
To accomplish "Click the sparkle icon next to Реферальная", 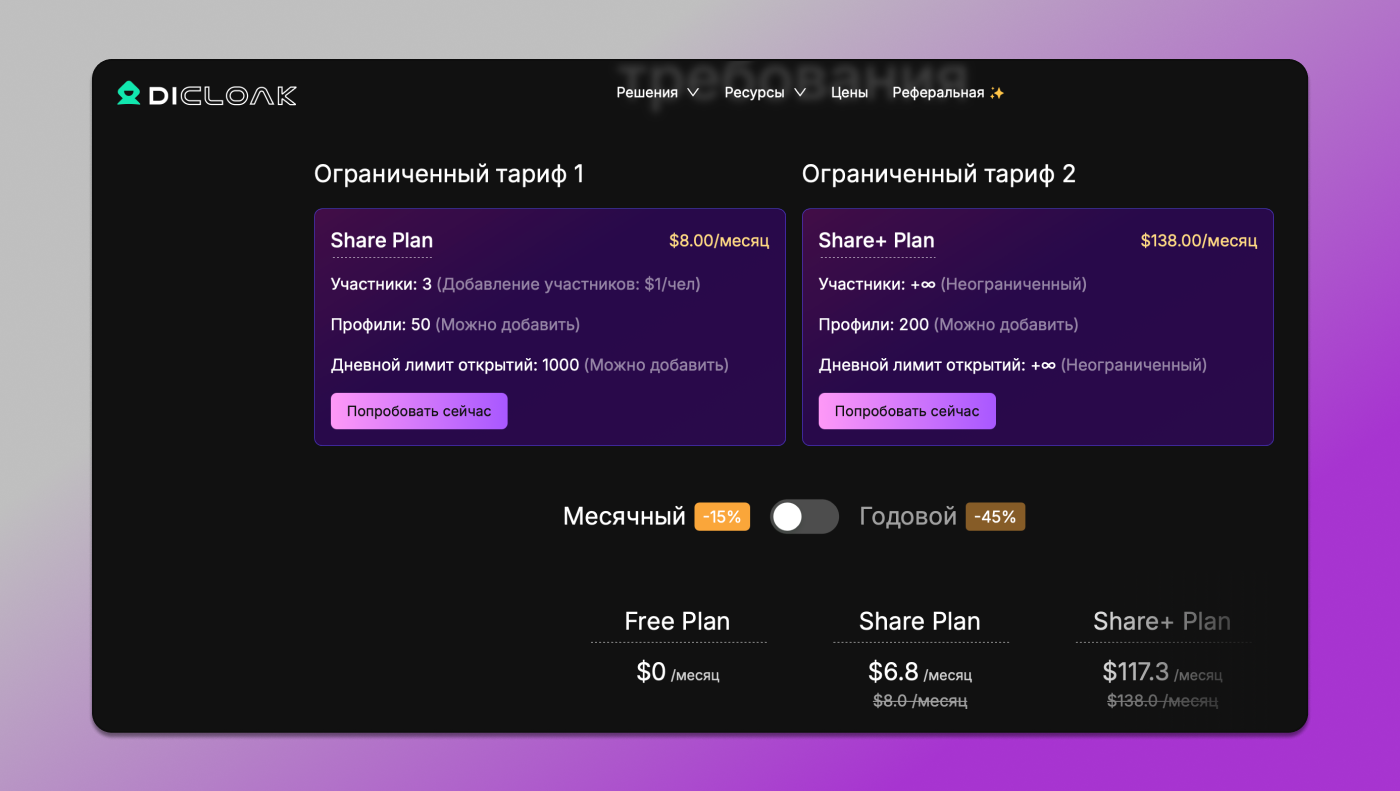I will [x=996, y=91].
